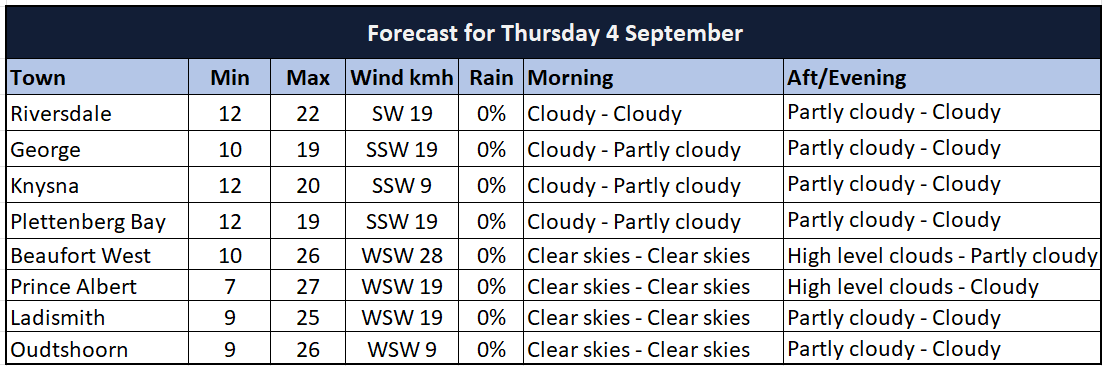Screen dimensions: 1102x366
Task: Click the Wind kmh header cell
Action: click(x=402, y=77)
